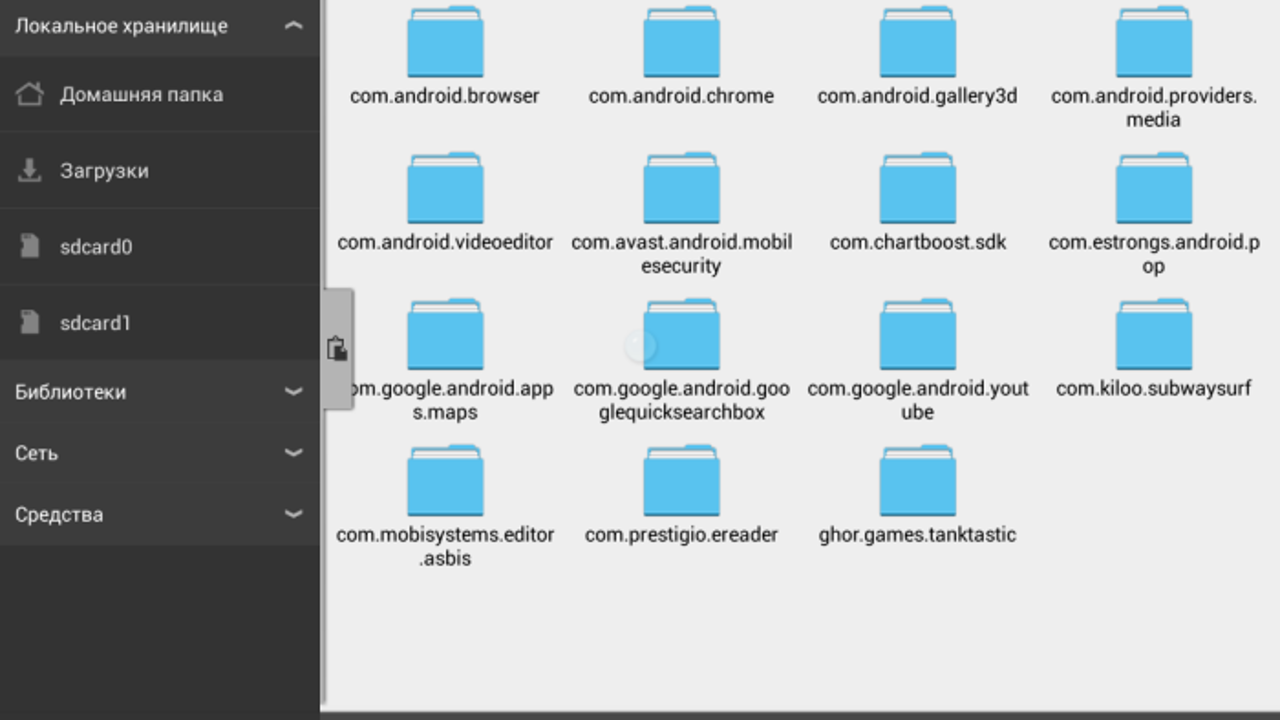The width and height of the screenshot is (1280, 720).
Task: Open Загрузки in the sidebar
Action: pos(104,171)
